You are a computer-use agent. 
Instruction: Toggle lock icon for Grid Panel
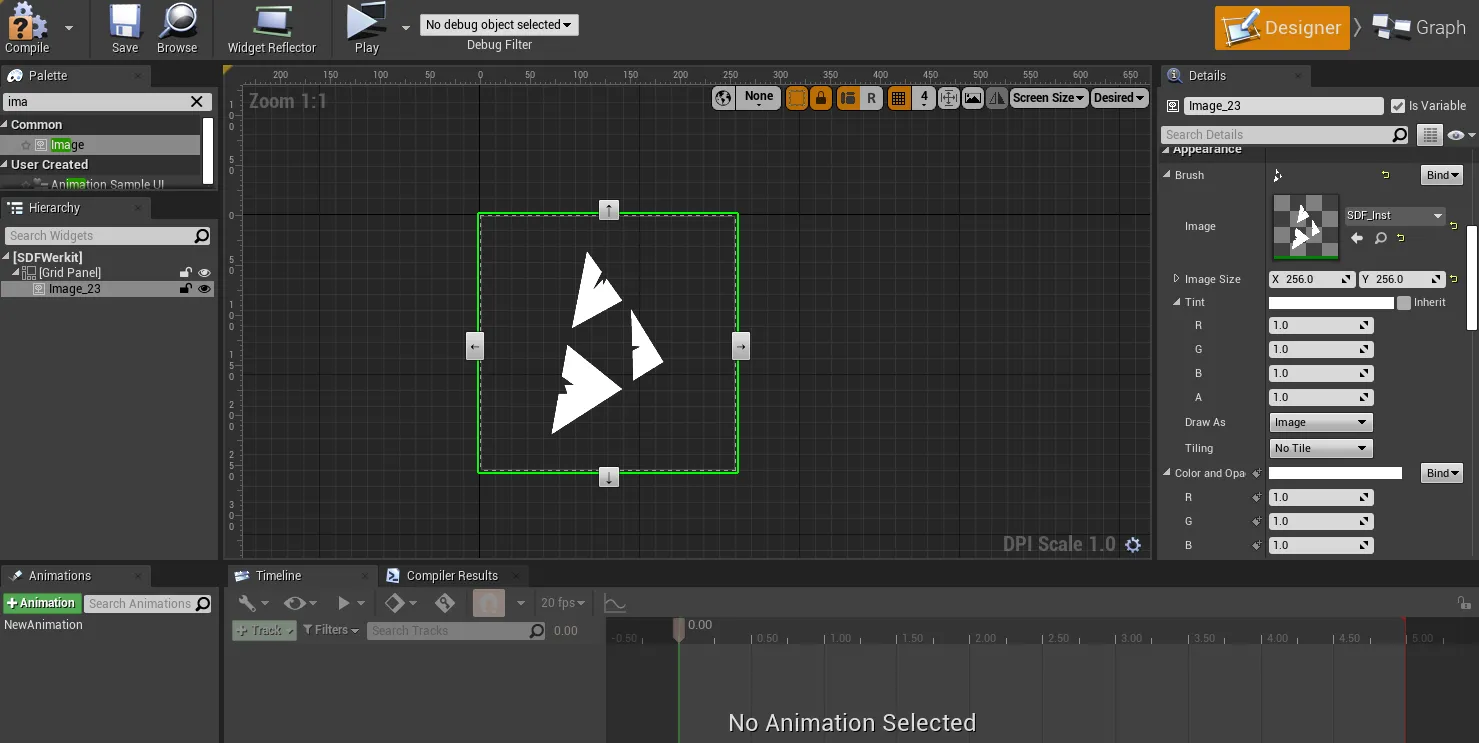coord(185,273)
